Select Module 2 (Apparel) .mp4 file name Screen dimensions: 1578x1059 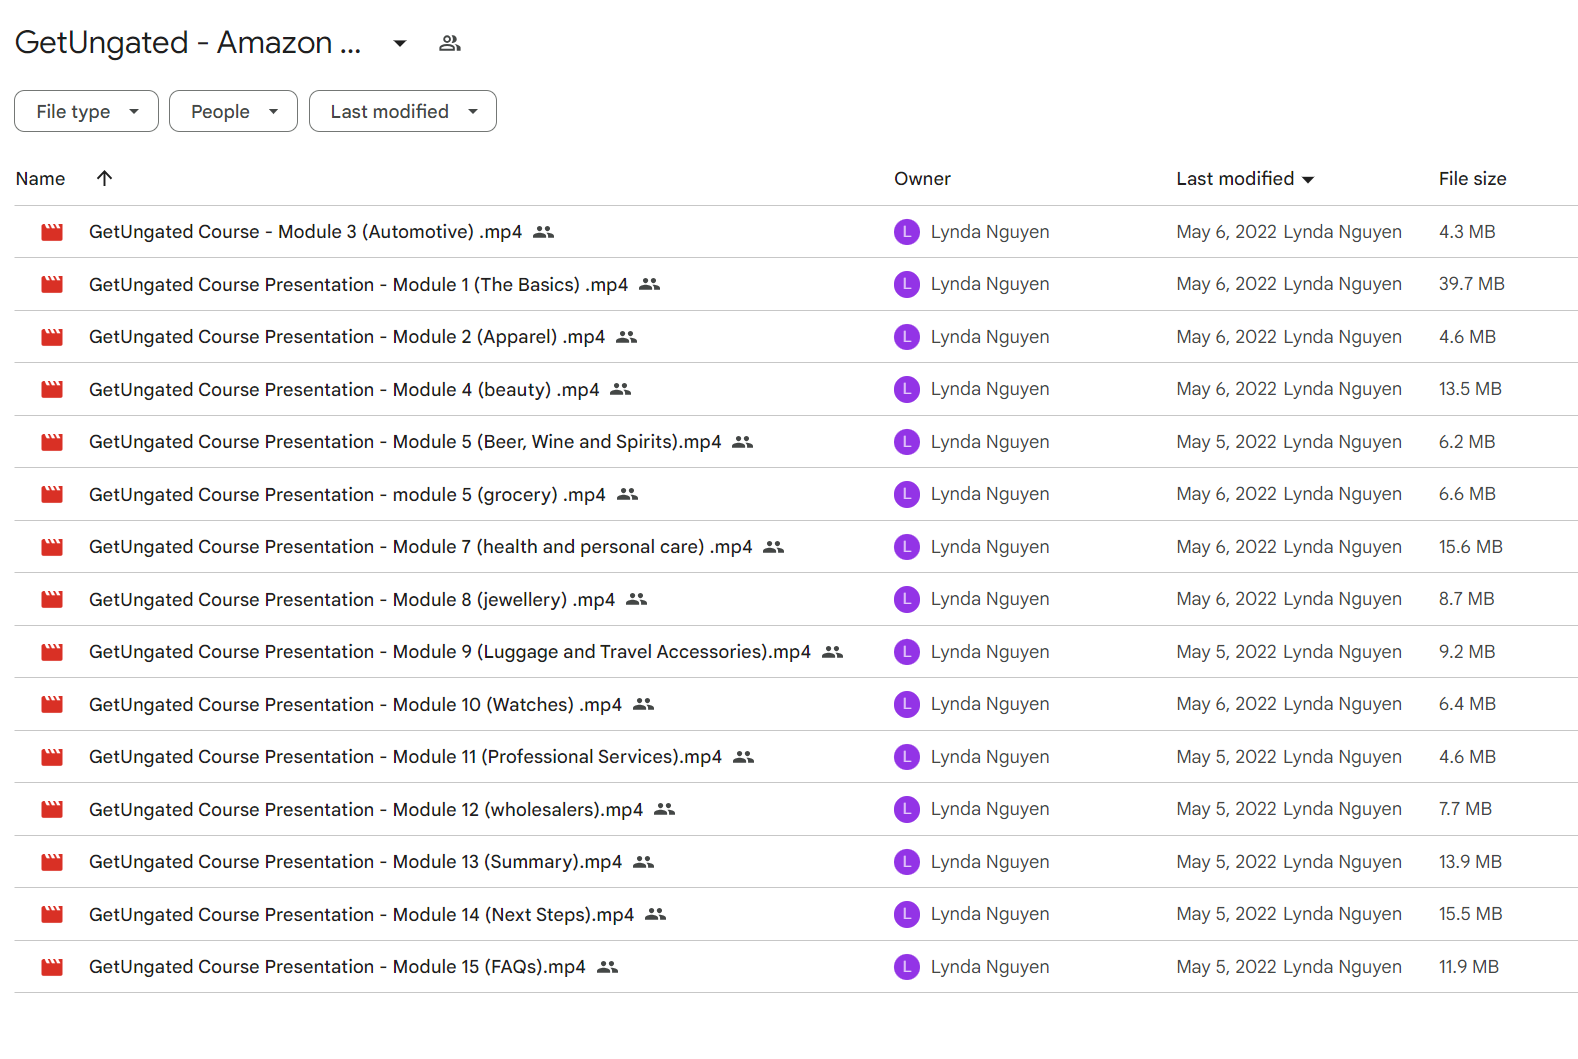(x=347, y=337)
